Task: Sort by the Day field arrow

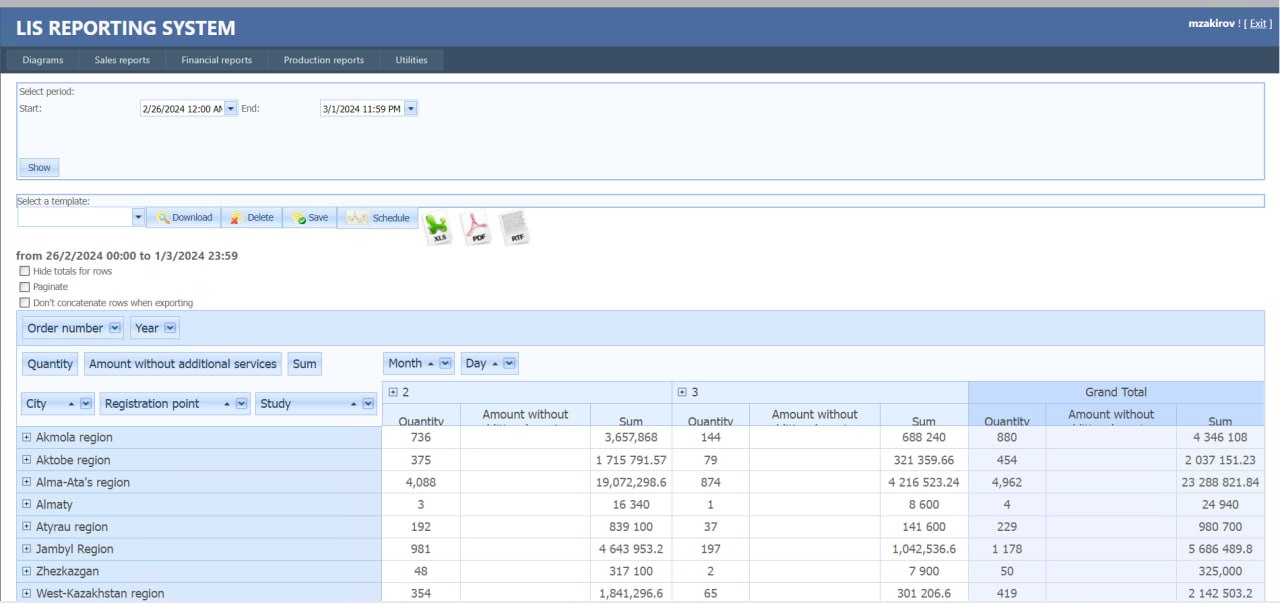Action: point(494,363)
